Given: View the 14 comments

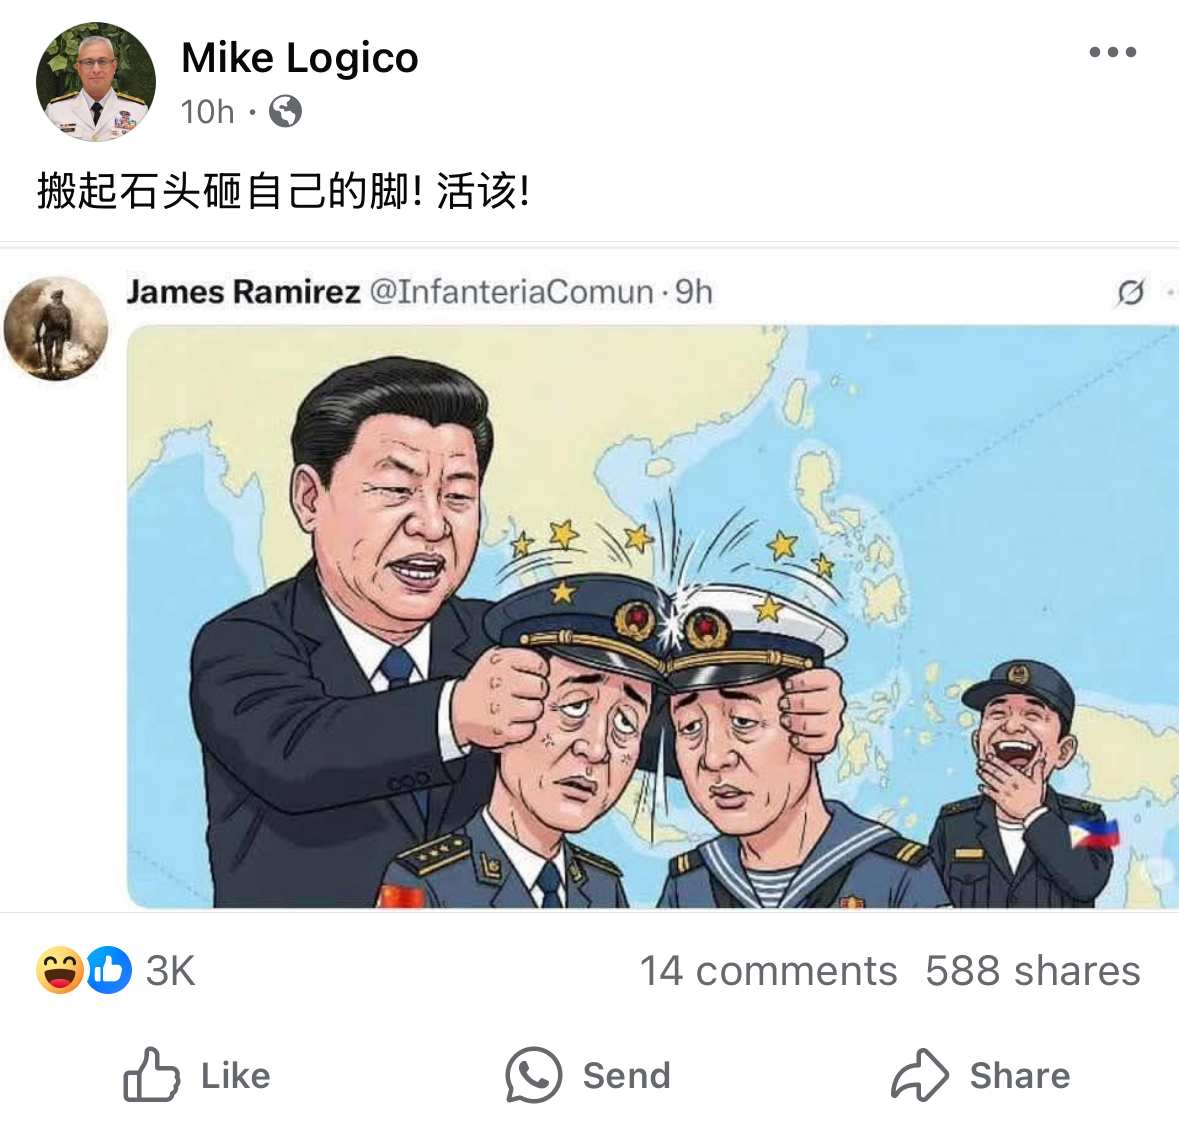Looking at the screenshot, I should click(x=768, y=970).
